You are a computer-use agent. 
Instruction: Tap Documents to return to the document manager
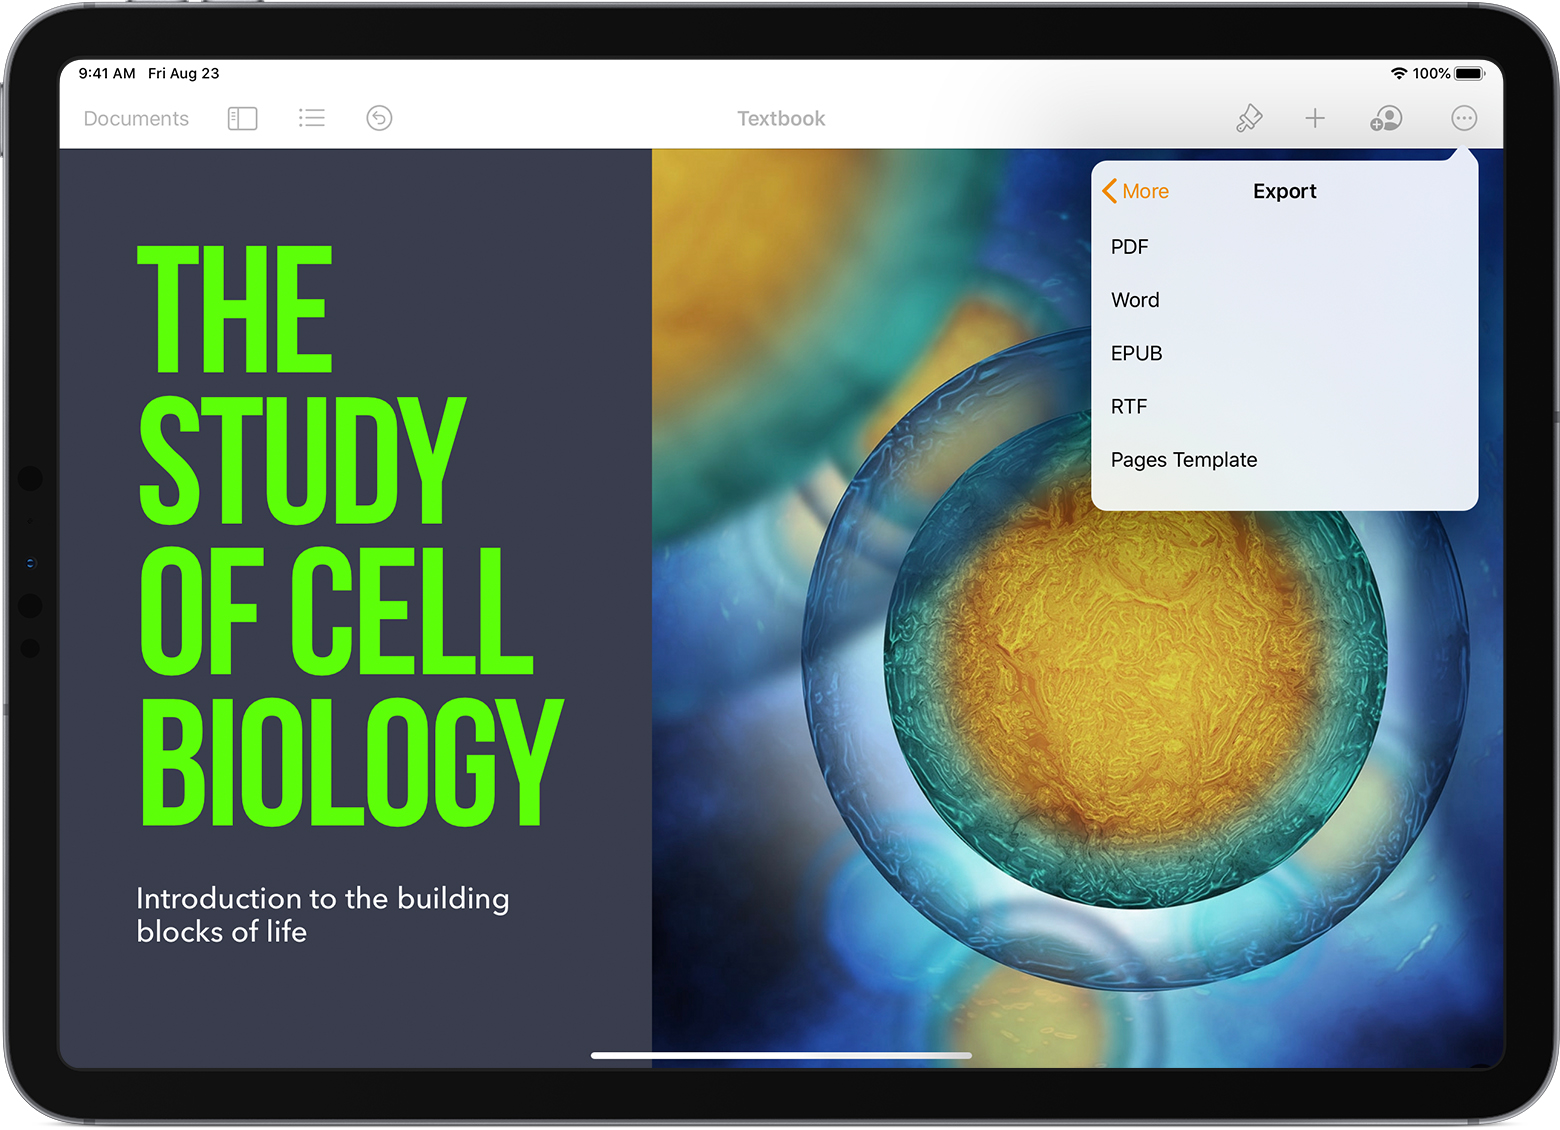[135, 118]
